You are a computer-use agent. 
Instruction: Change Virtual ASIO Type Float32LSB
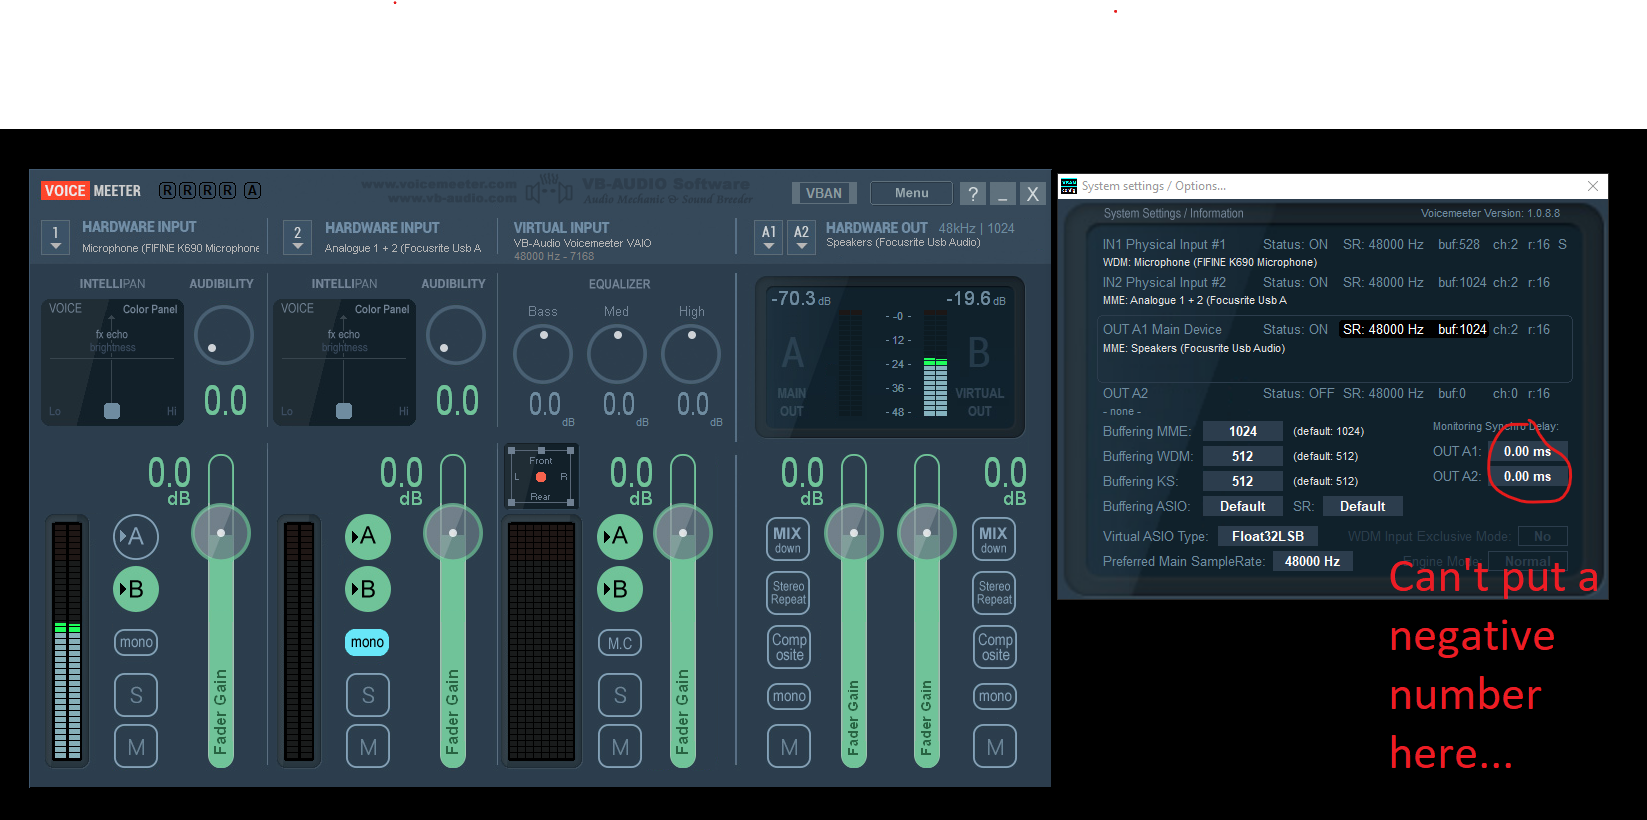(1268, 536)
